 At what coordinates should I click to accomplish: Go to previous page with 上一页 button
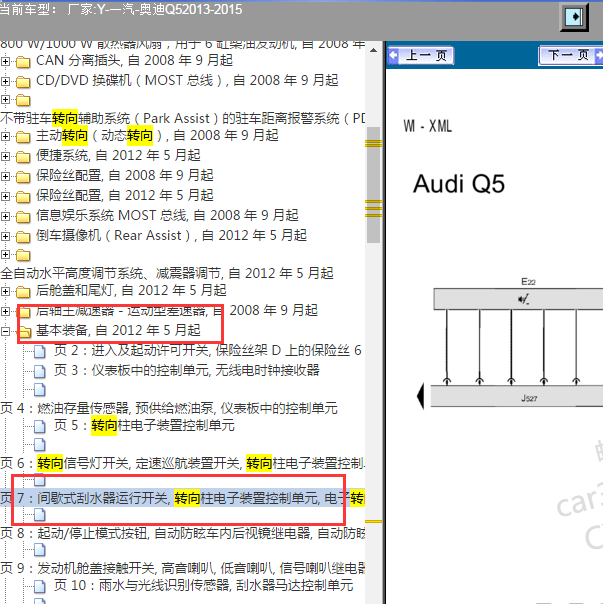pos(420,55)
